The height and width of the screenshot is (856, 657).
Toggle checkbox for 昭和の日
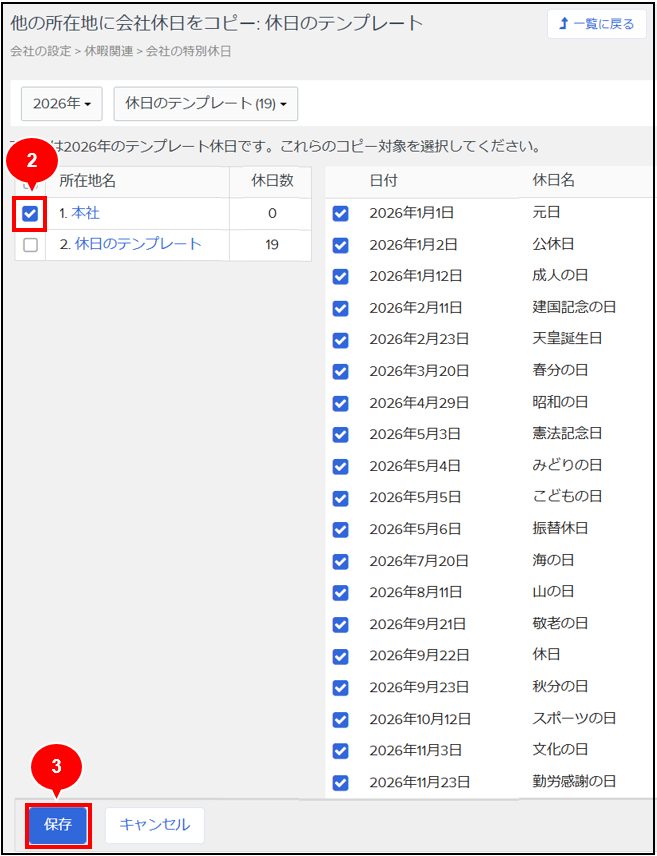341,403
